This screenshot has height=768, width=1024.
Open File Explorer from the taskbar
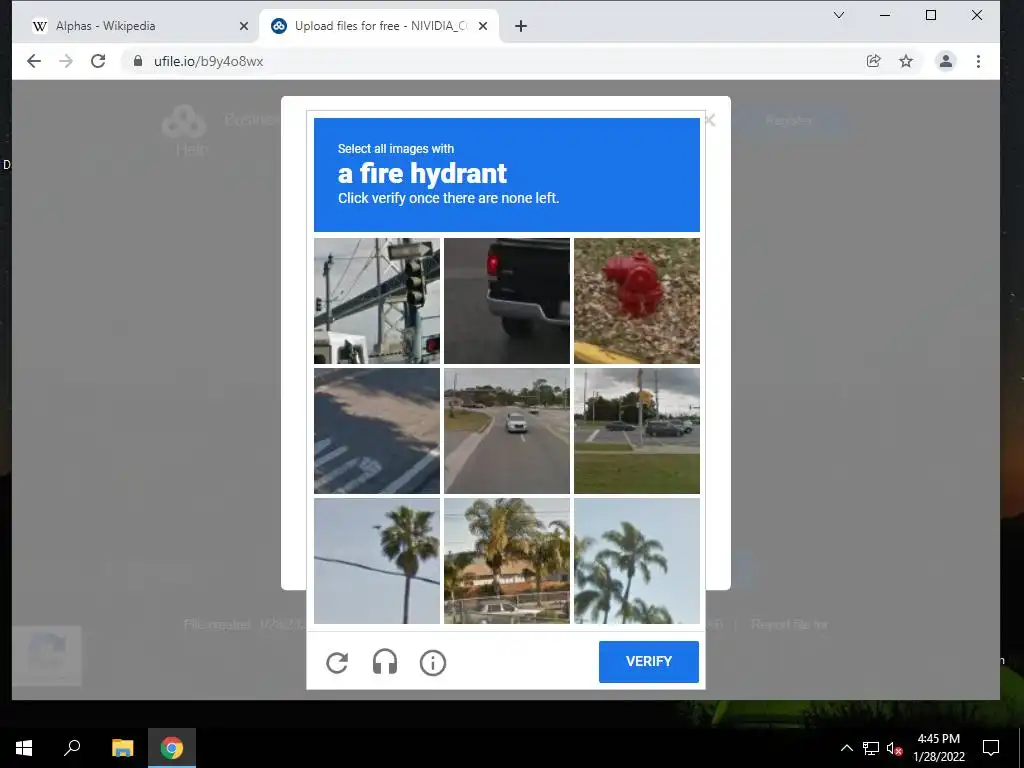(x=122, y=748)
